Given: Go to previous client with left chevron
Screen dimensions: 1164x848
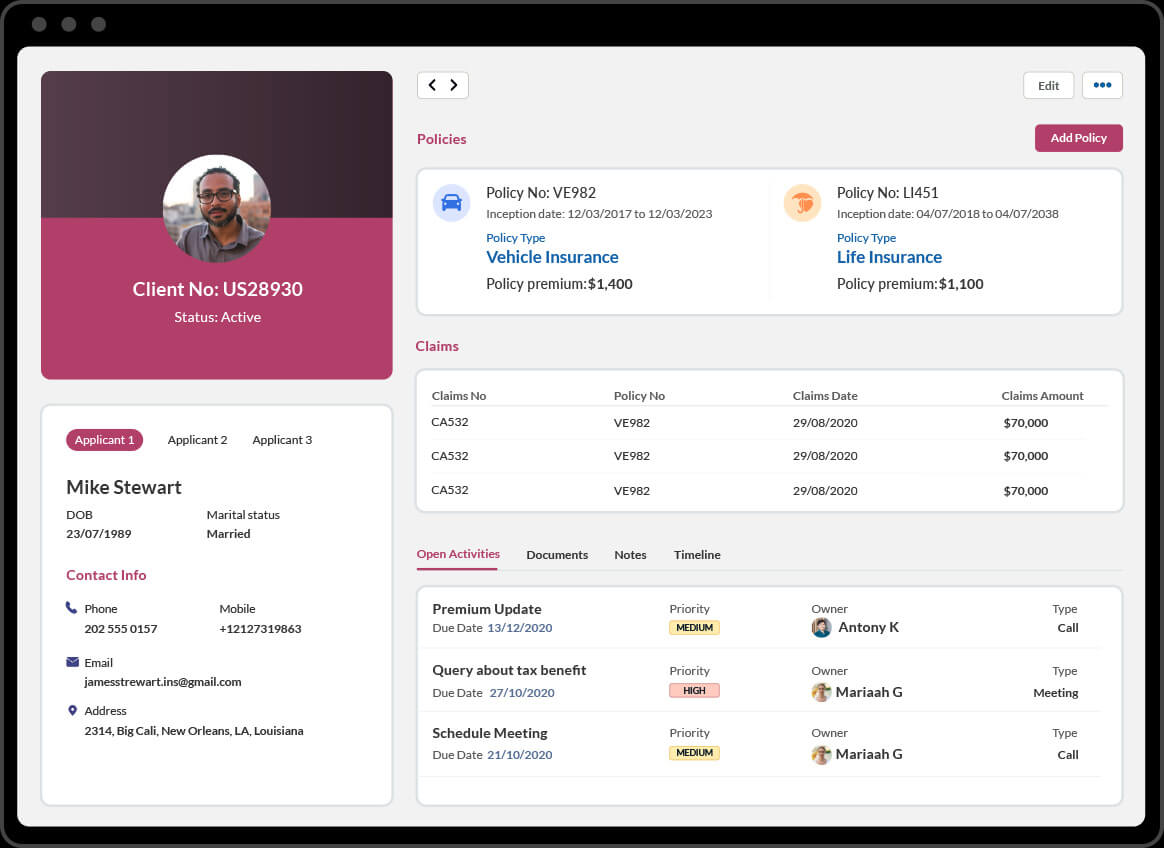Looking at the screenshot, I should click(x=432, y=86).
